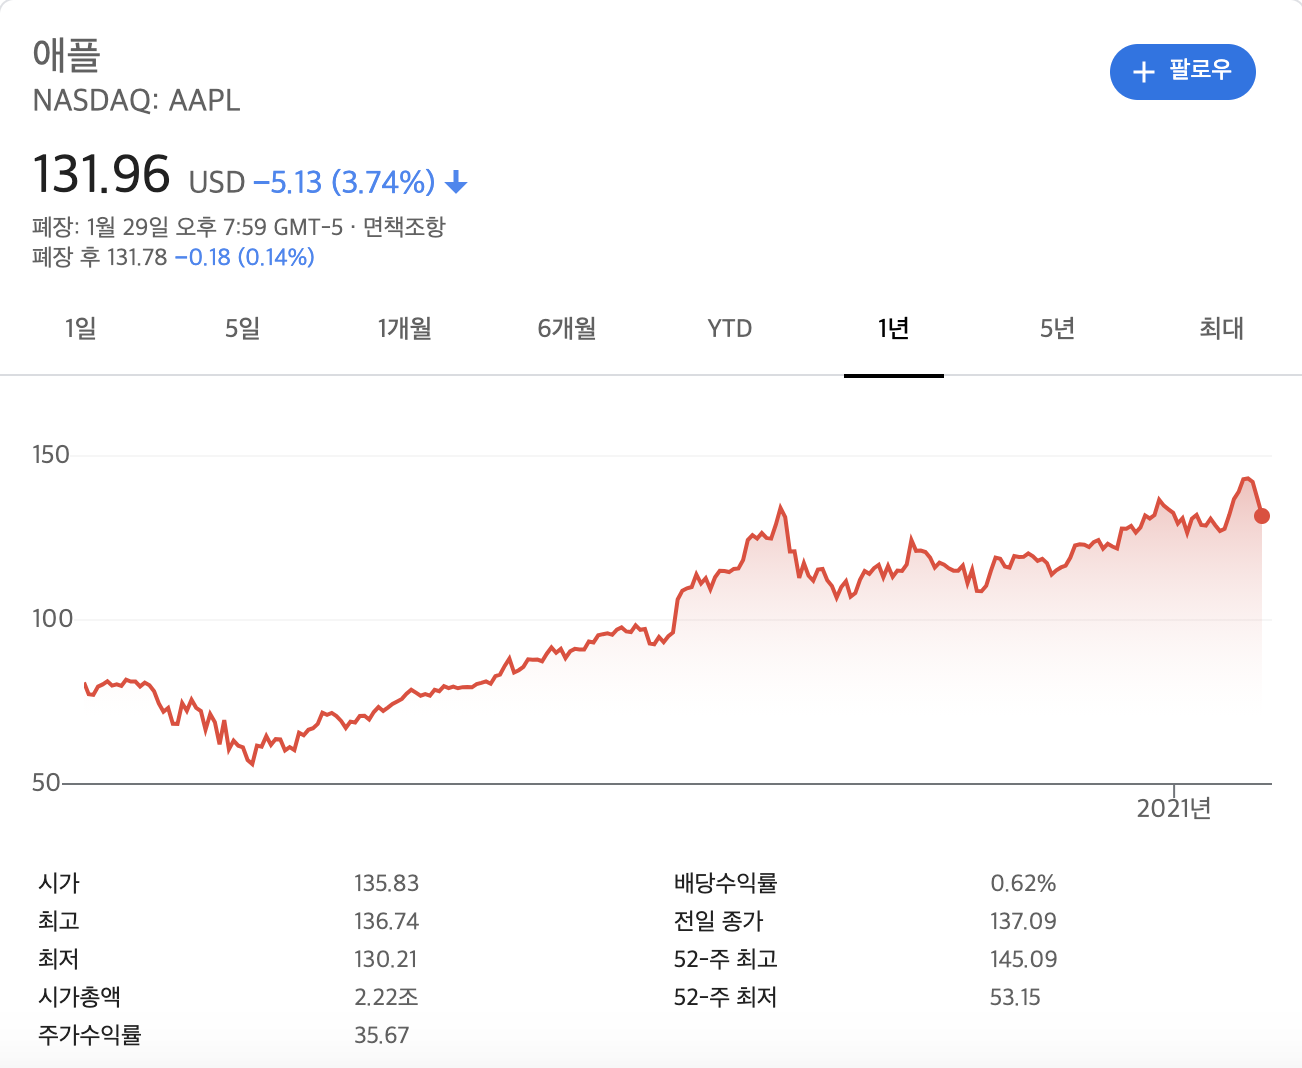The image size is (1302, 1068).
Task: Click the 시가 value 135.83
Action: 387,883
